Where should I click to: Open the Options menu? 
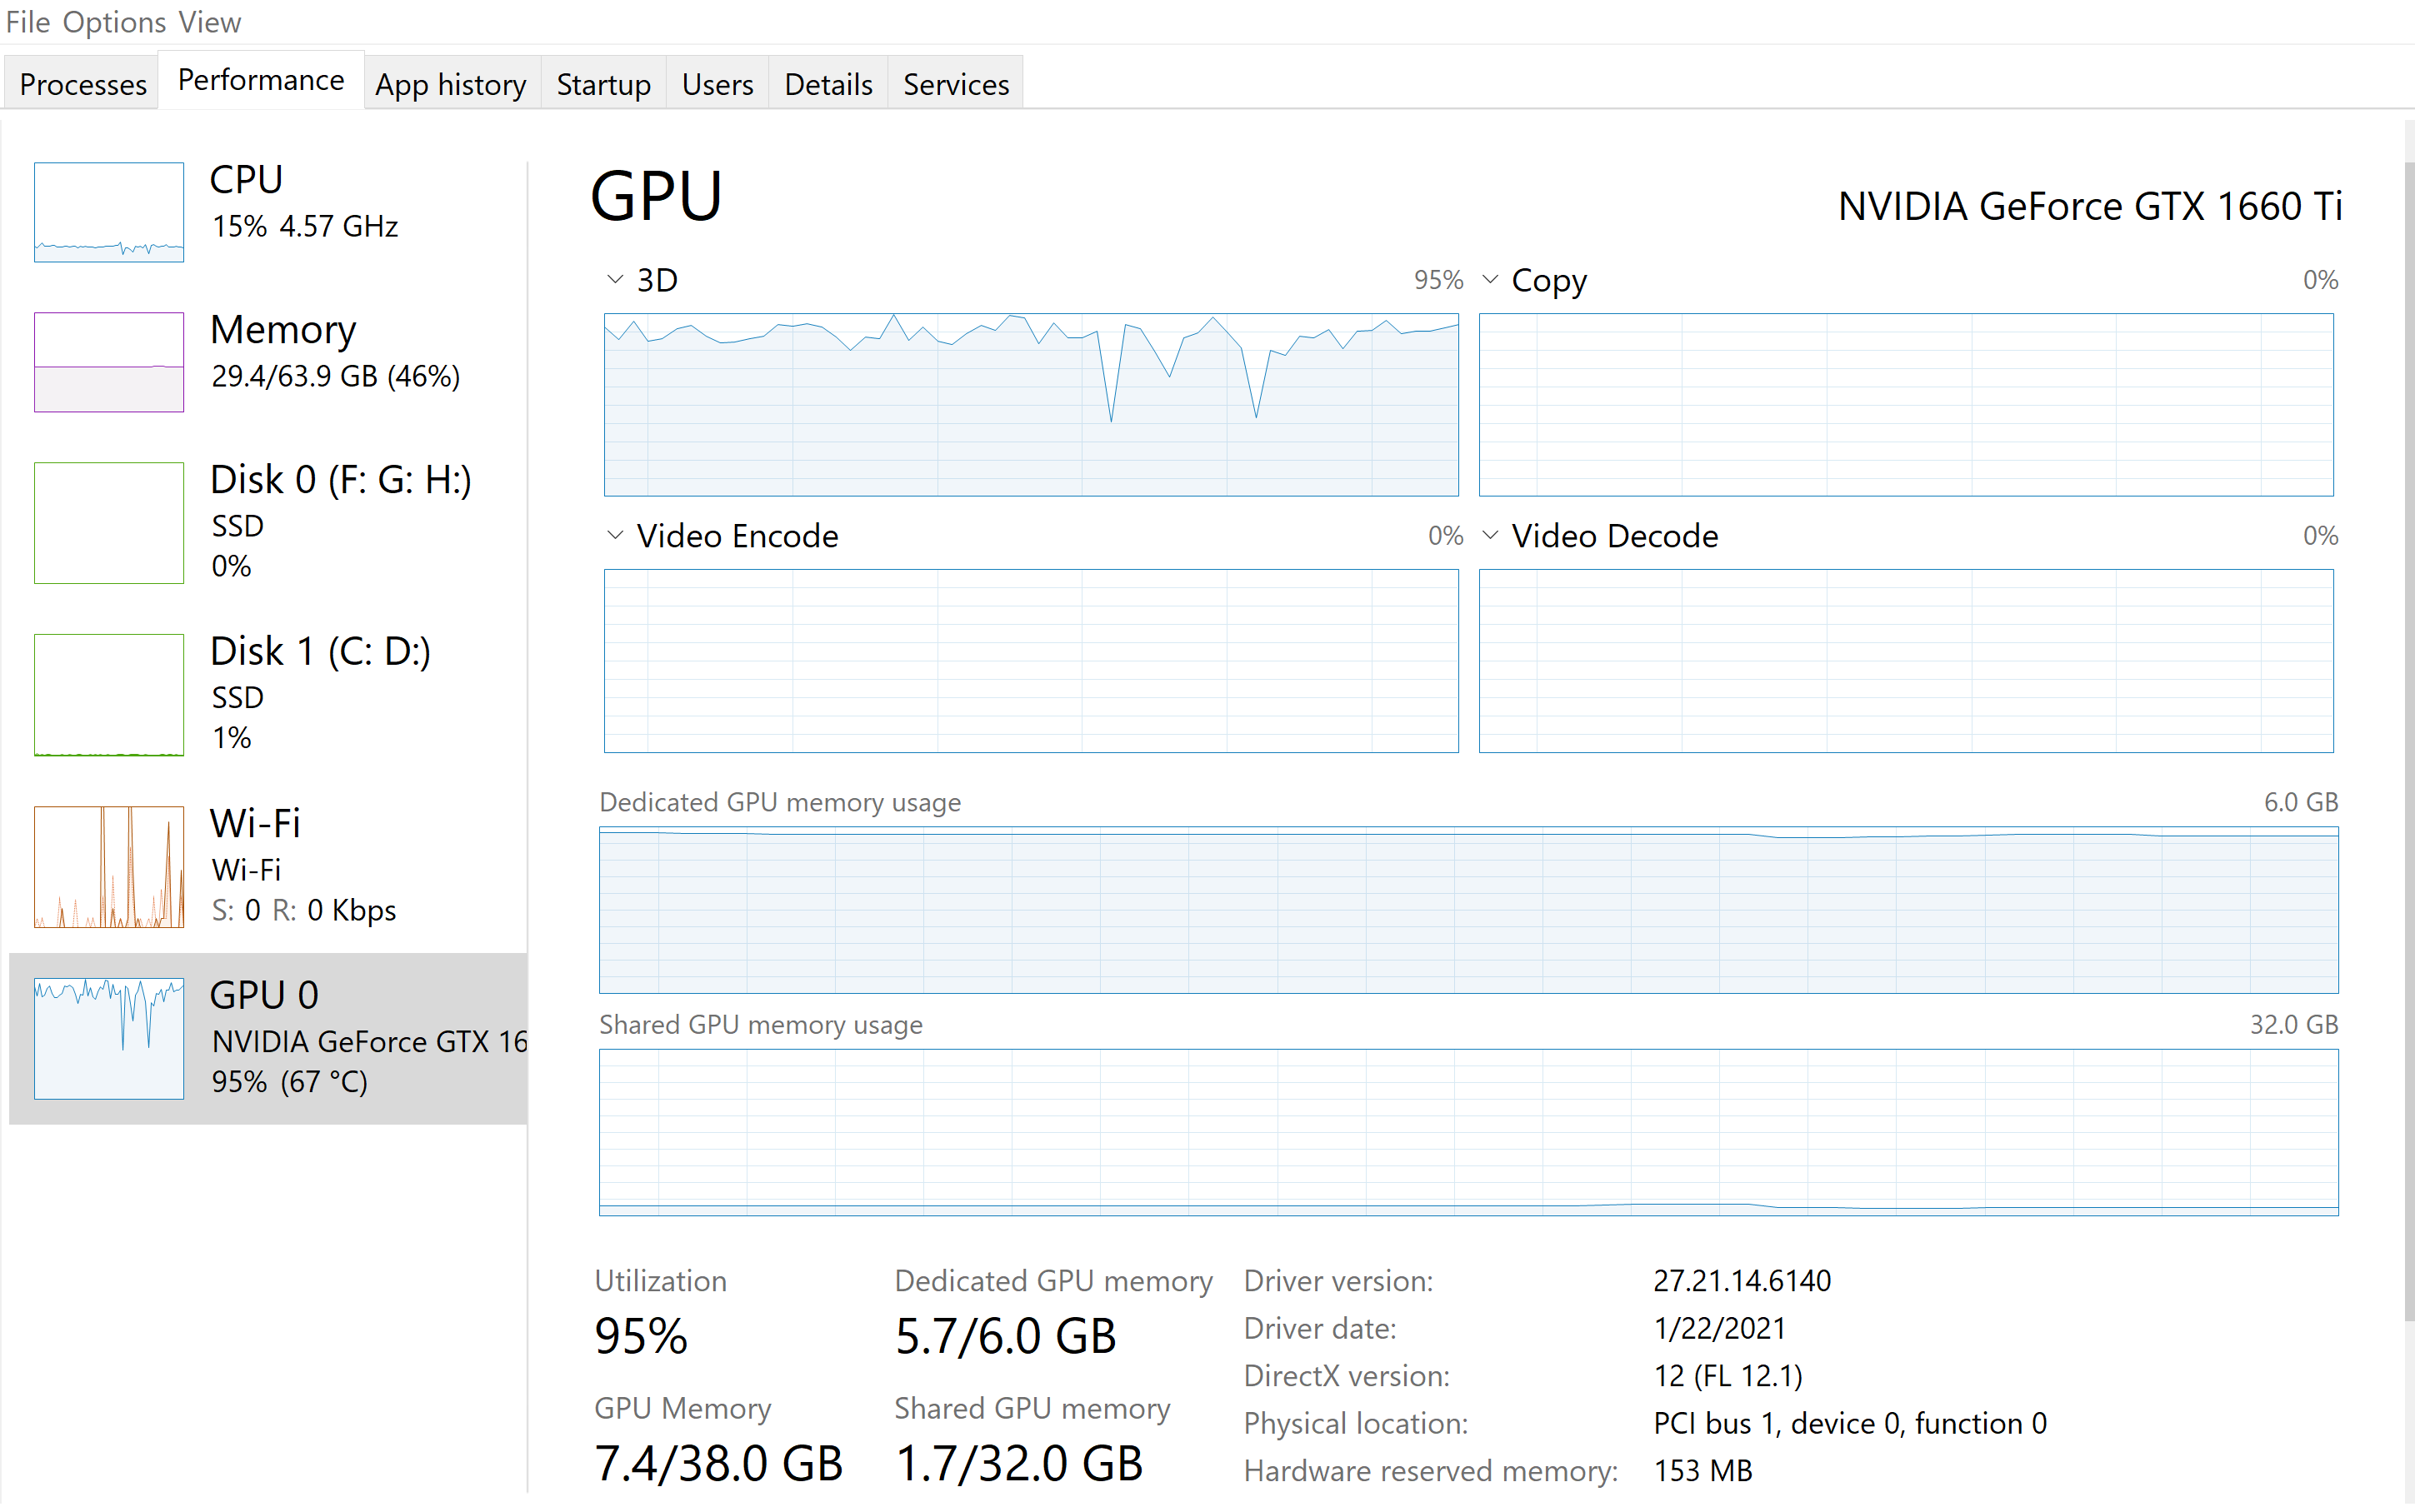[114, 22]
